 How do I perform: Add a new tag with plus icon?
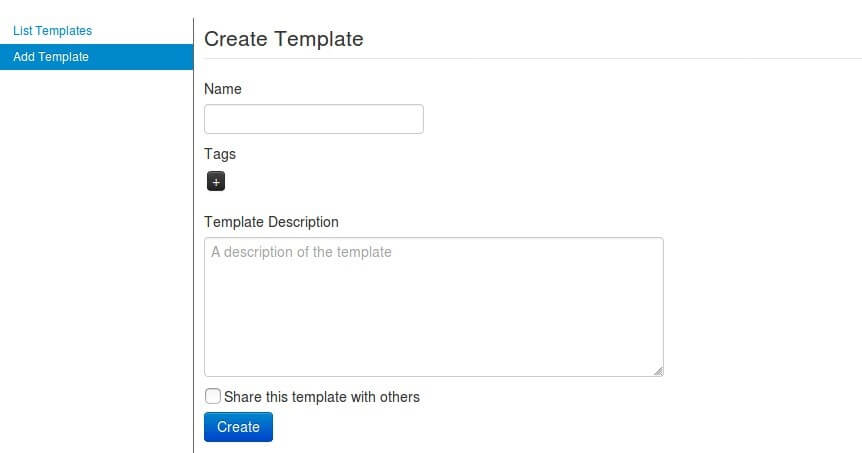(x=216, y=181)
